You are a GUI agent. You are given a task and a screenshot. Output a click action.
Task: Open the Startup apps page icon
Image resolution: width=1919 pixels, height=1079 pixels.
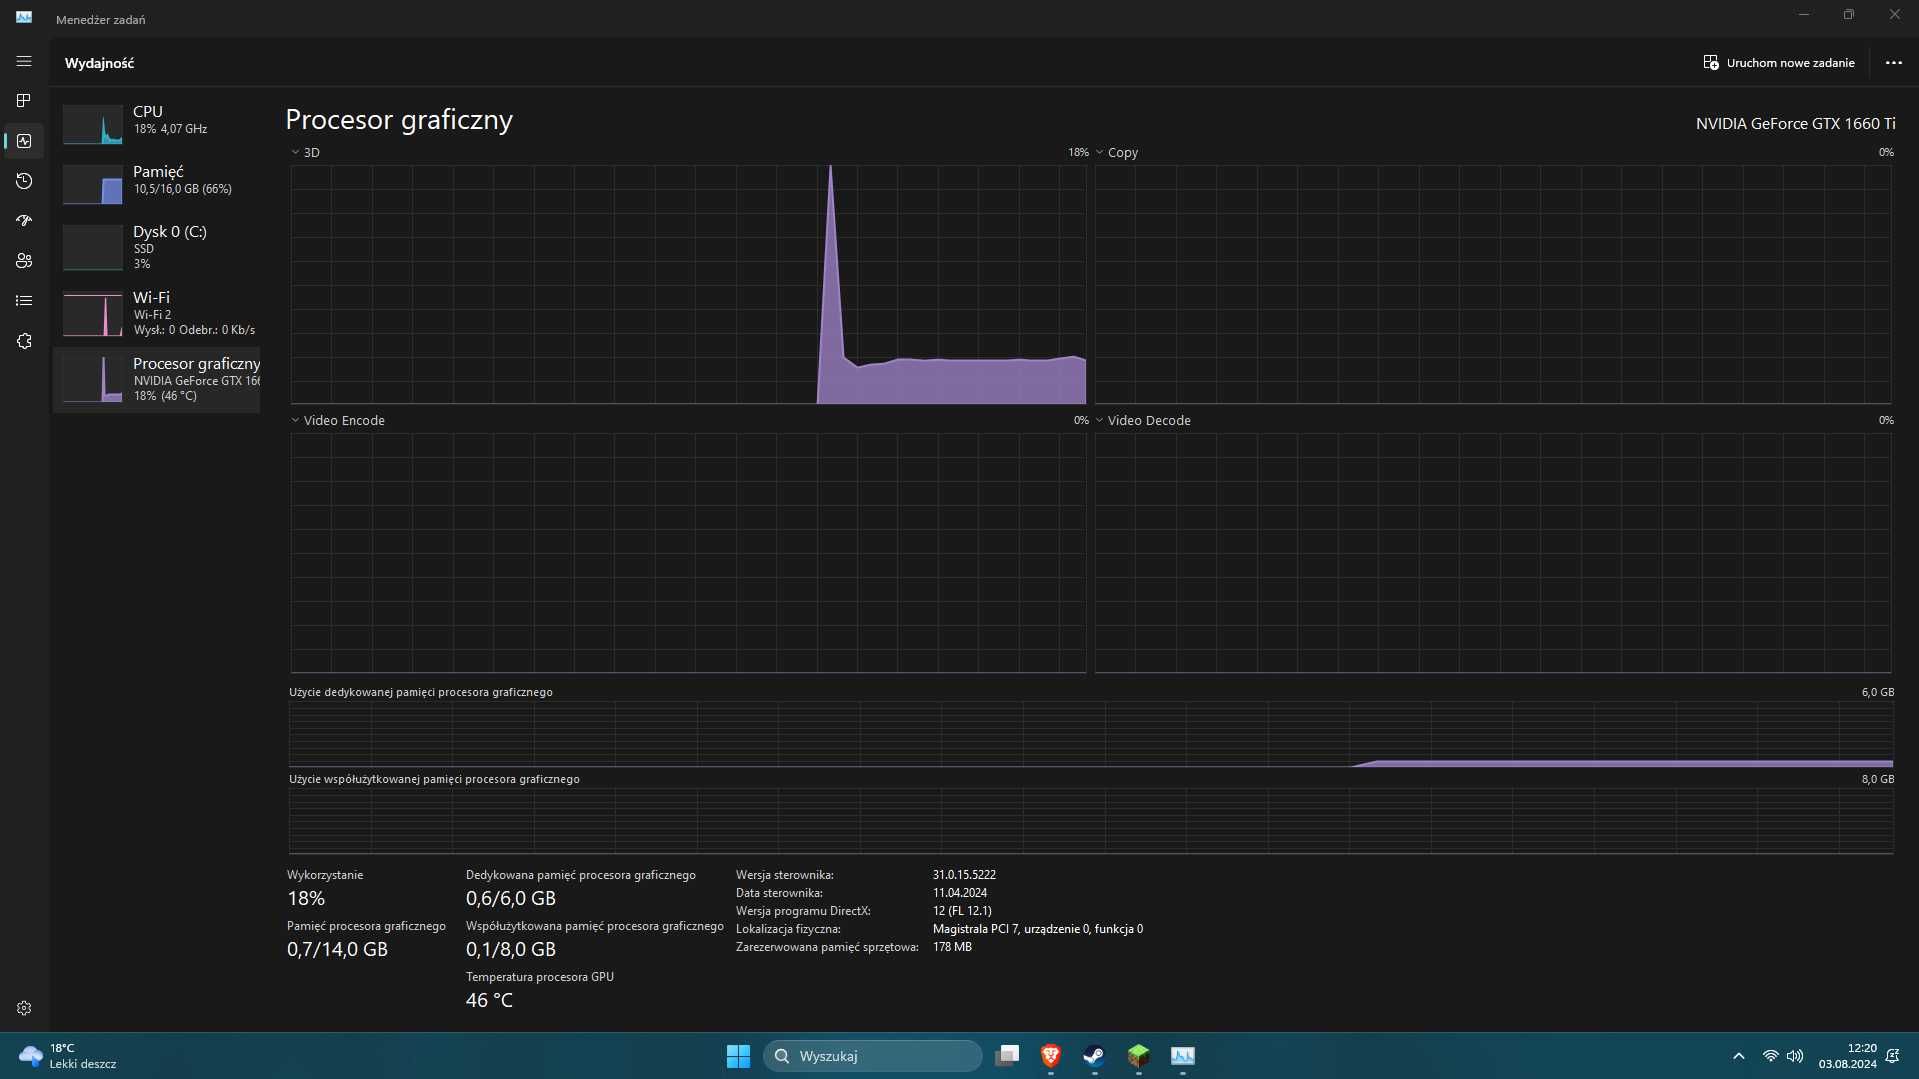[24, 221]
